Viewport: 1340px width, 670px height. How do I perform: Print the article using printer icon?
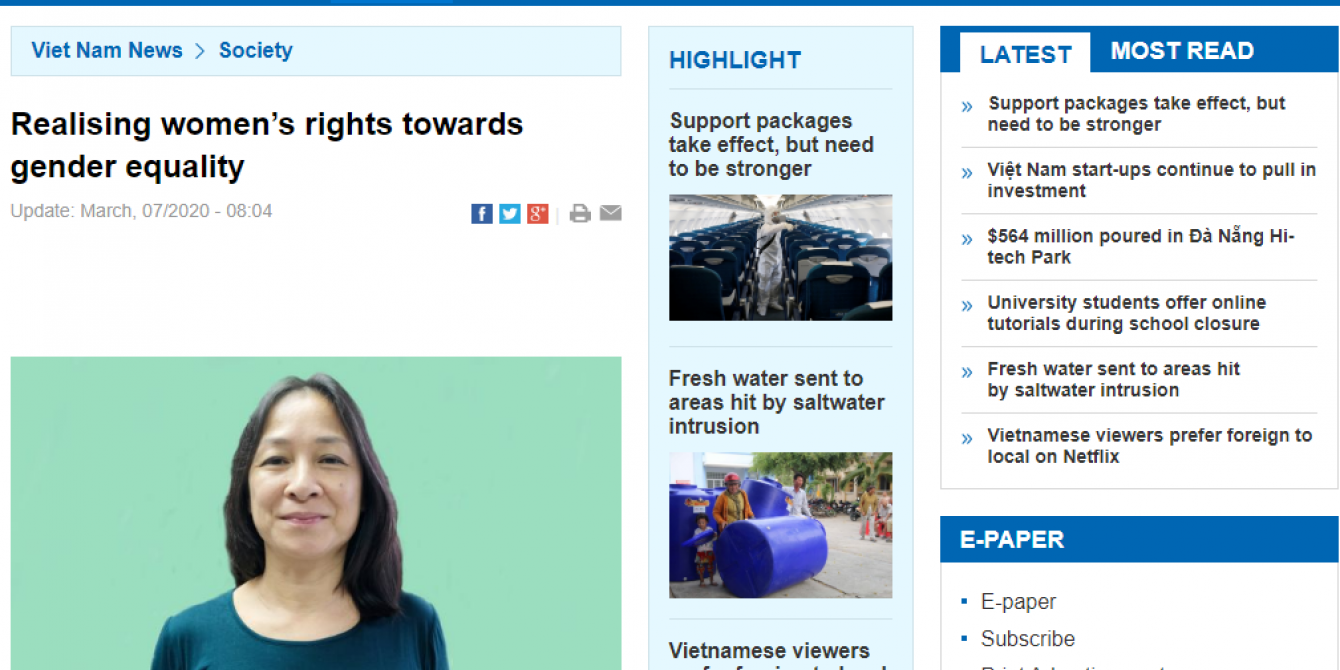point(580,213)
